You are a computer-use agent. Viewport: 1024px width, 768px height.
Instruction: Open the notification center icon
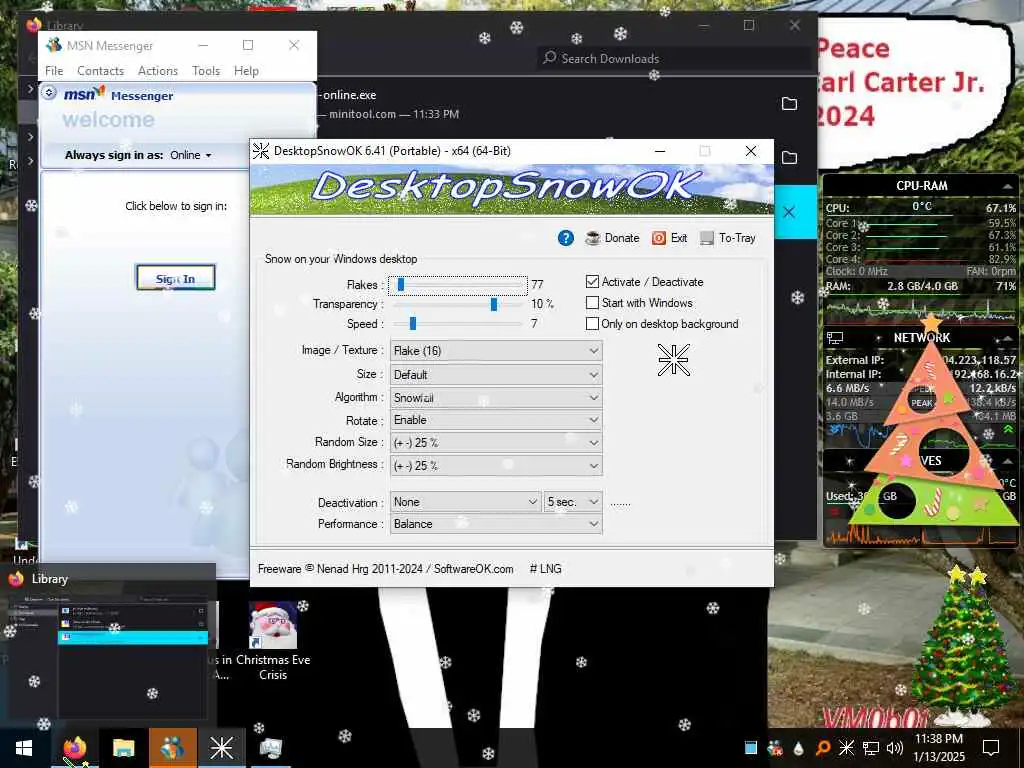pyautogui.click(x=991, y=748)
